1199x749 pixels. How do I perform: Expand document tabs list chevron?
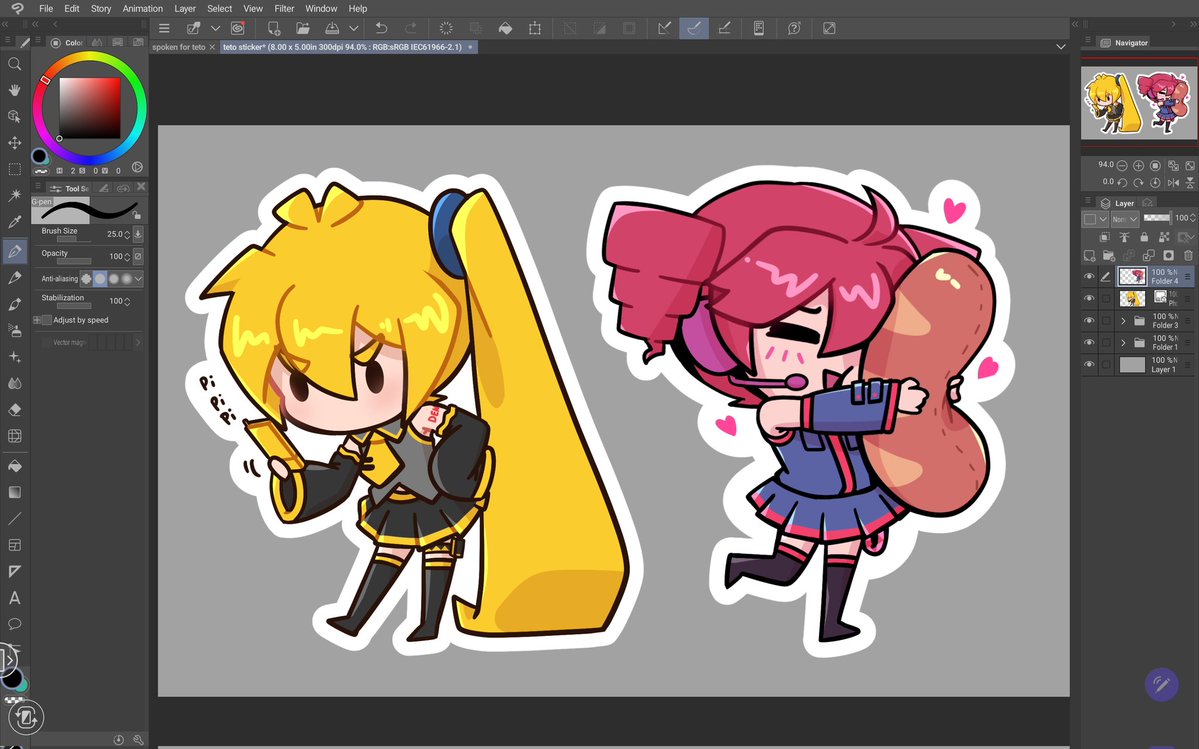[1061, 47]
